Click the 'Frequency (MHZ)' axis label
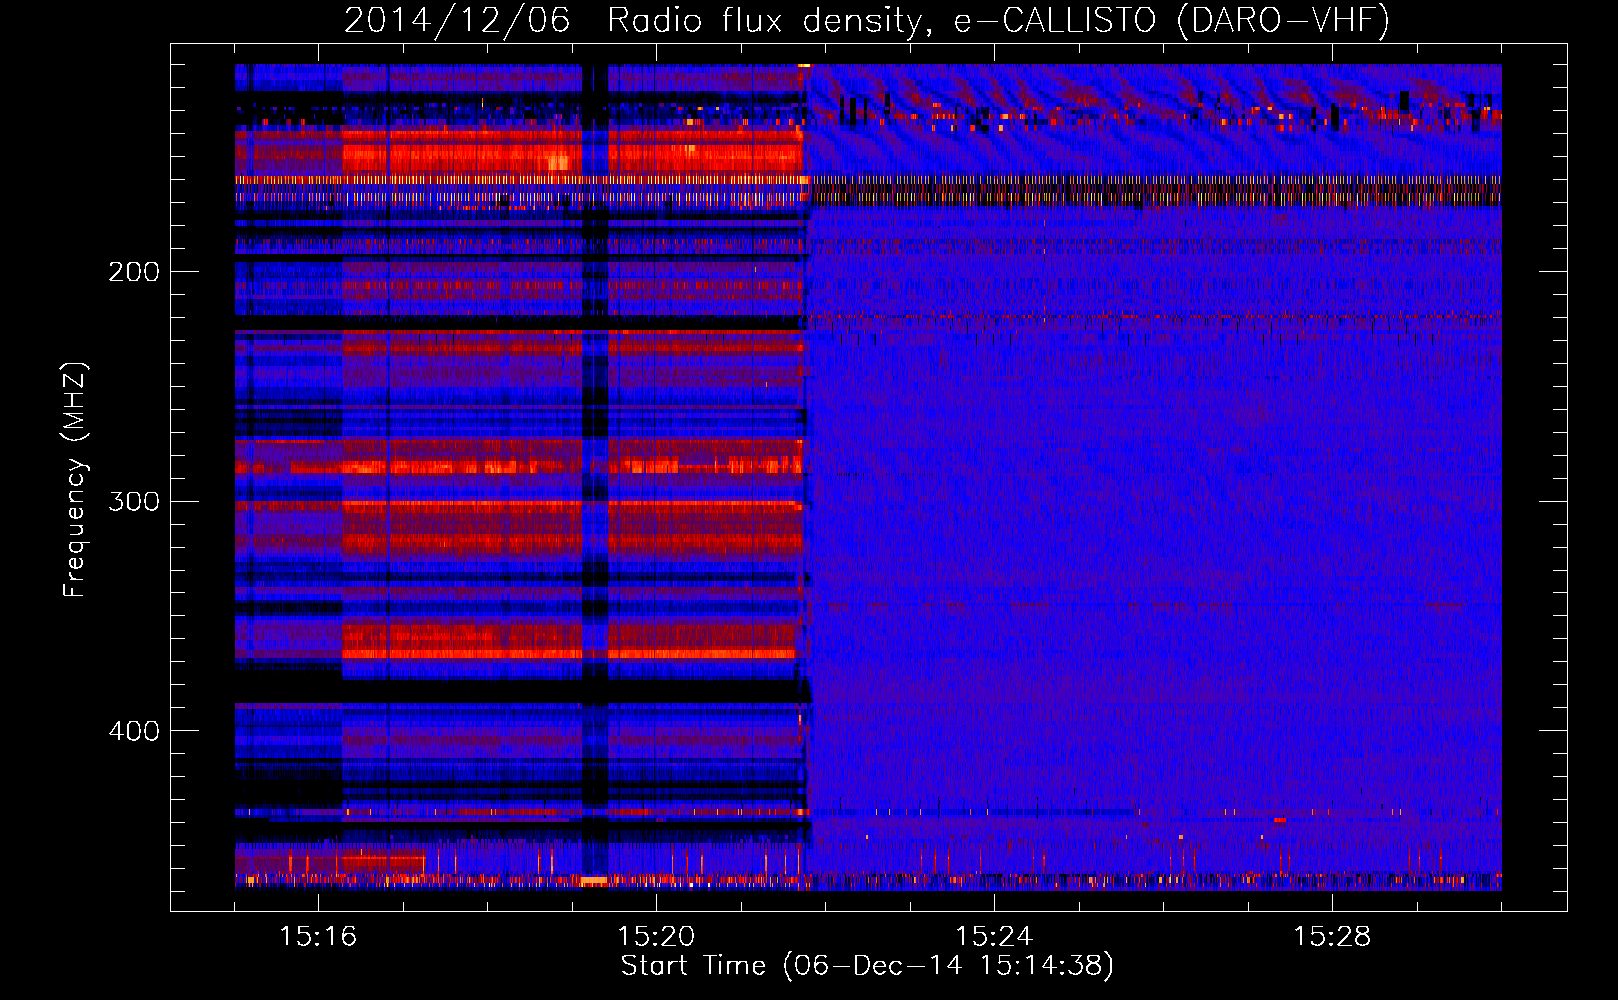The width and height of the screenshot is (1618, 1000). point(75,480)
